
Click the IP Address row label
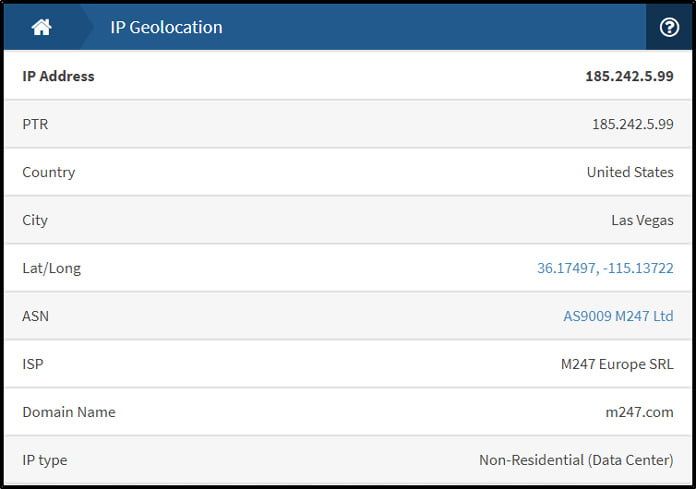click(x=58, y=76)
